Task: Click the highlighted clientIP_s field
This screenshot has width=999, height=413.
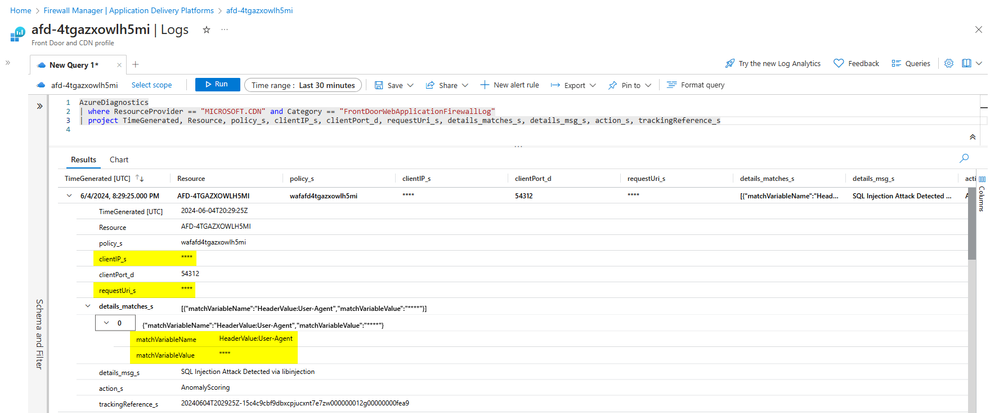Action: pos(145,258)
